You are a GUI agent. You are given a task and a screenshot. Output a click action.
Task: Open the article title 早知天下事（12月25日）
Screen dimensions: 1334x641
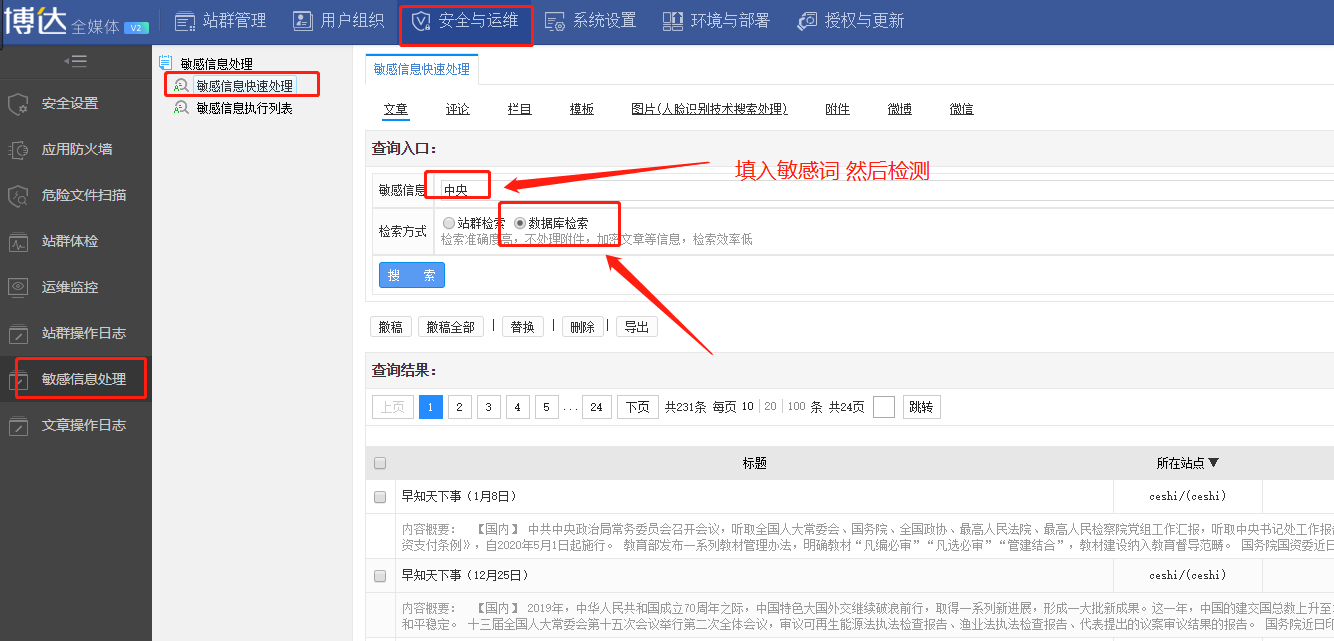(x=465, y=576)
